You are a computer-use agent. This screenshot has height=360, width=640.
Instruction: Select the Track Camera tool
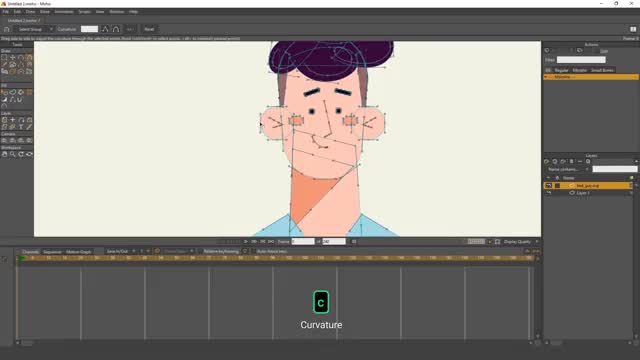coord(4,140)
